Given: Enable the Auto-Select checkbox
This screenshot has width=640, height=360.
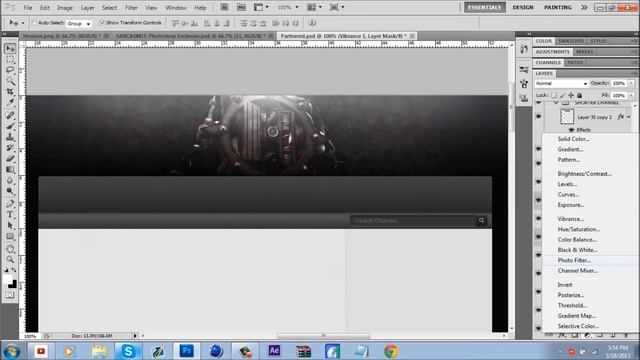Looking at the screenshot, I should pos(34,23).
